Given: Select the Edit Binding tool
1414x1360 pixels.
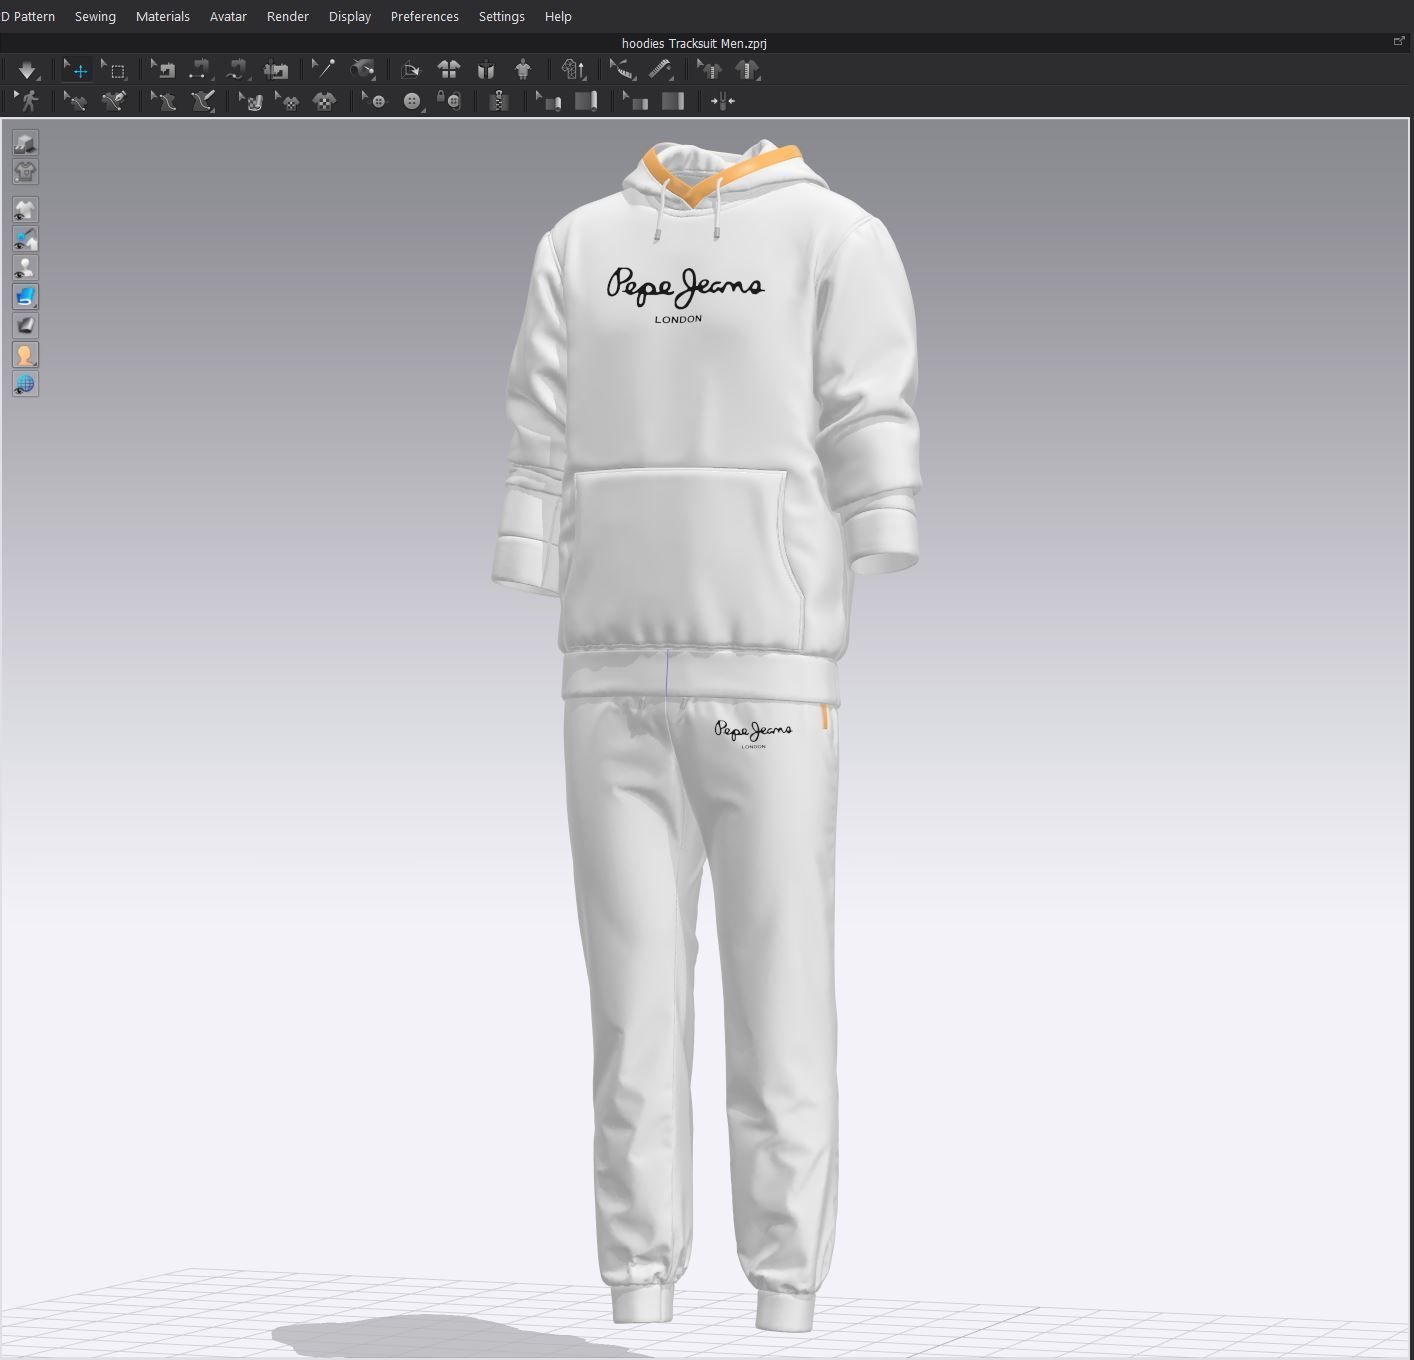Looking at the screenshot, I should point(635,101).
